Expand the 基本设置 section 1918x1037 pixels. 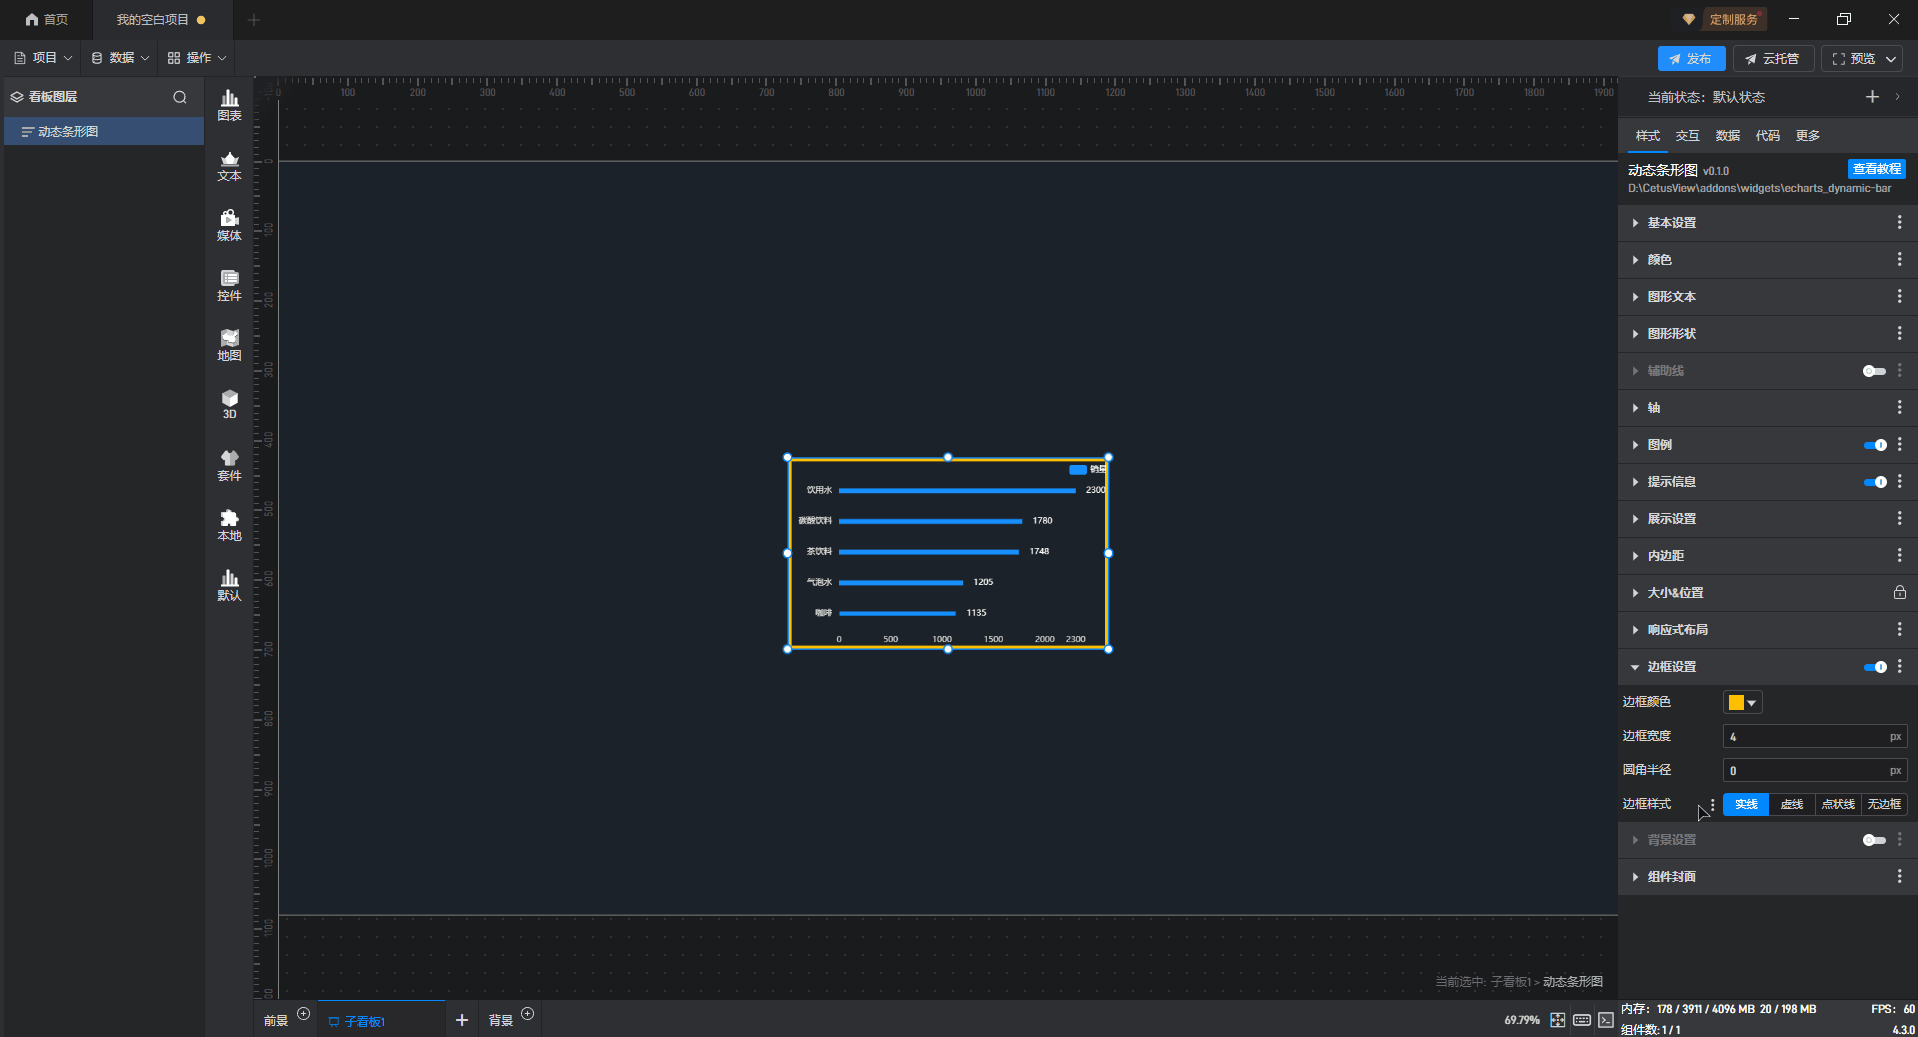tap(1671, 223)
